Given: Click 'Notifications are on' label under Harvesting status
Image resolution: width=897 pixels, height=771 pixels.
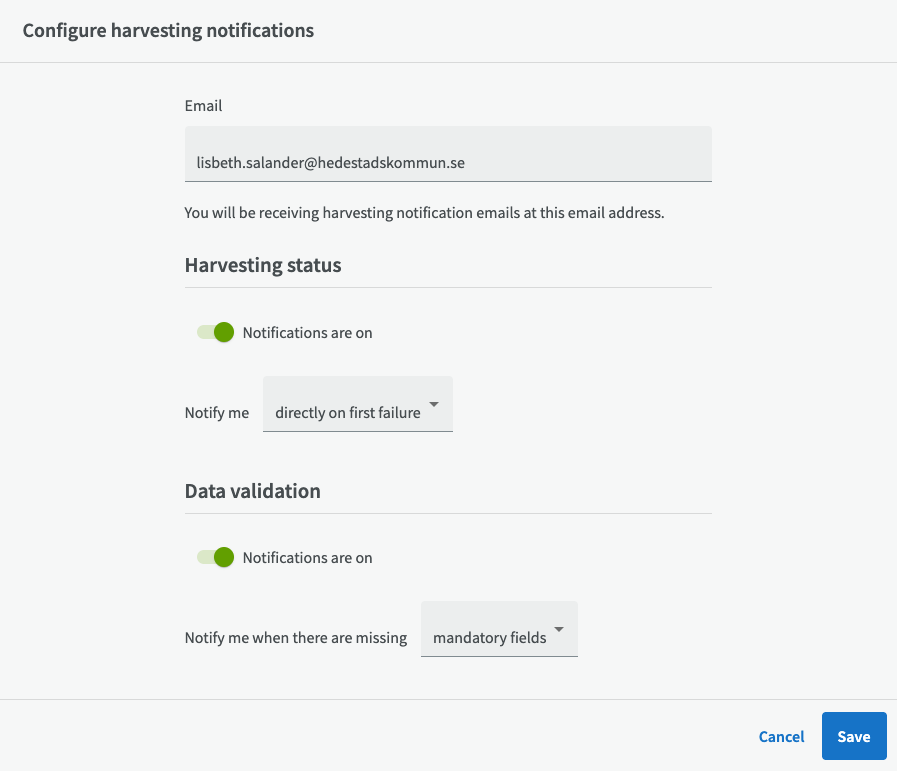Looking at the screenshot, I should pyautogui.click(x=307, y=333).
